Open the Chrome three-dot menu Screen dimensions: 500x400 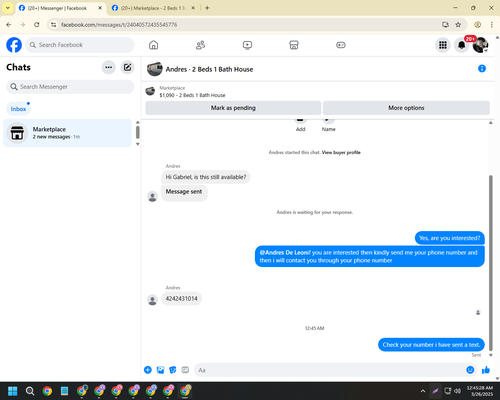pos(492,25)
